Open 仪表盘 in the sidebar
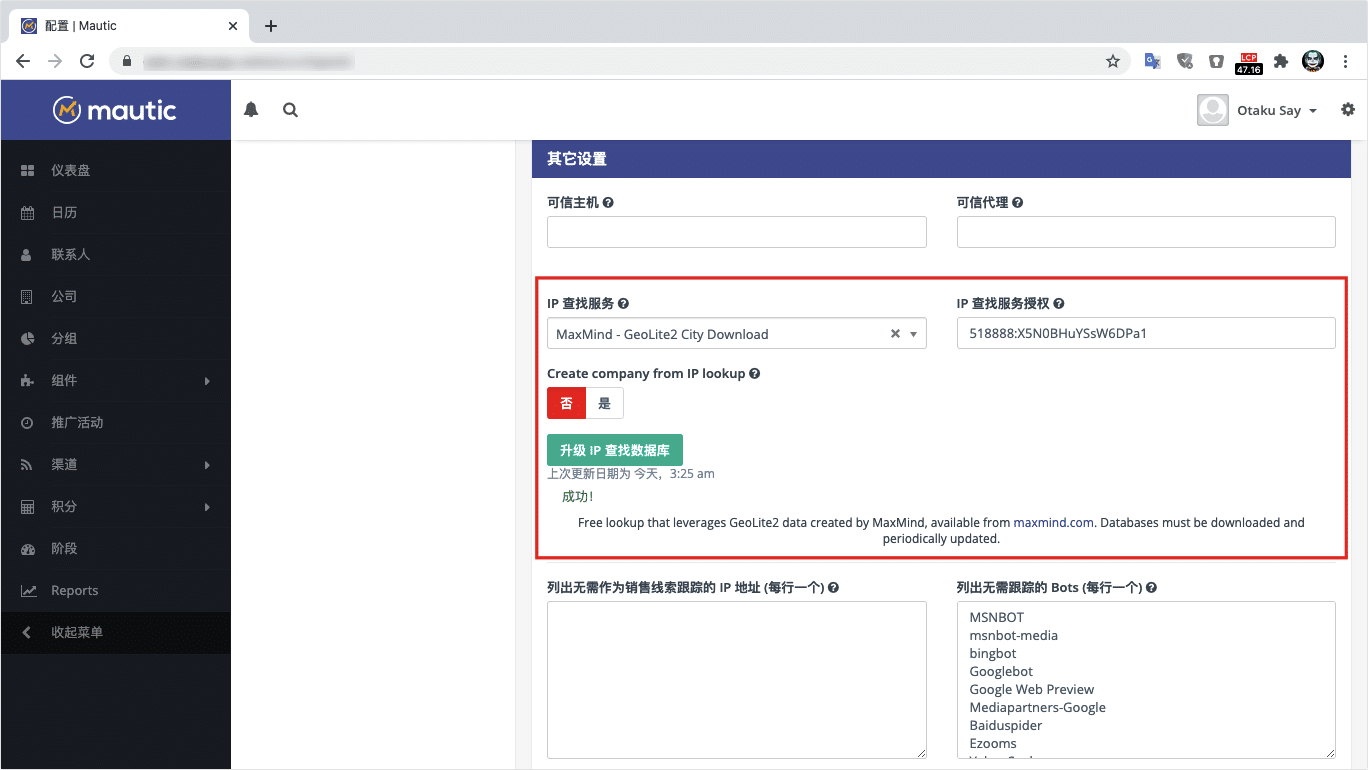The image size is (1368, 770). tap(115, 171)
